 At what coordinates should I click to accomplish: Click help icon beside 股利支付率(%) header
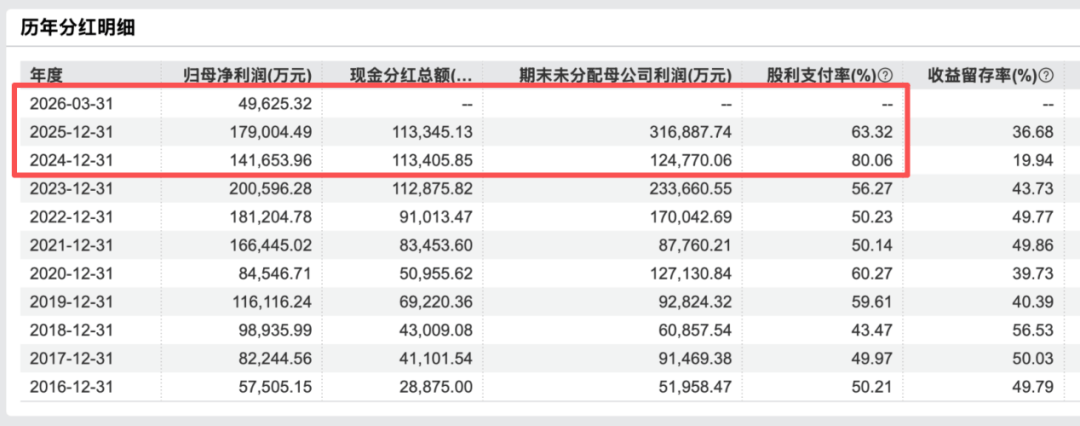(887, 76)
